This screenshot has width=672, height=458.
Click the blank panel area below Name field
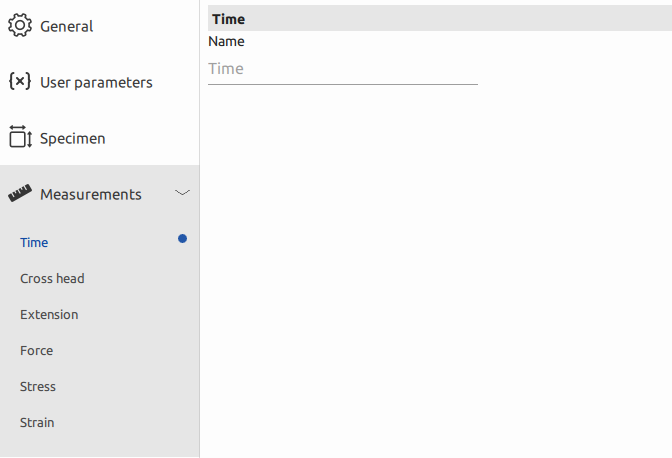click(436, 270)
